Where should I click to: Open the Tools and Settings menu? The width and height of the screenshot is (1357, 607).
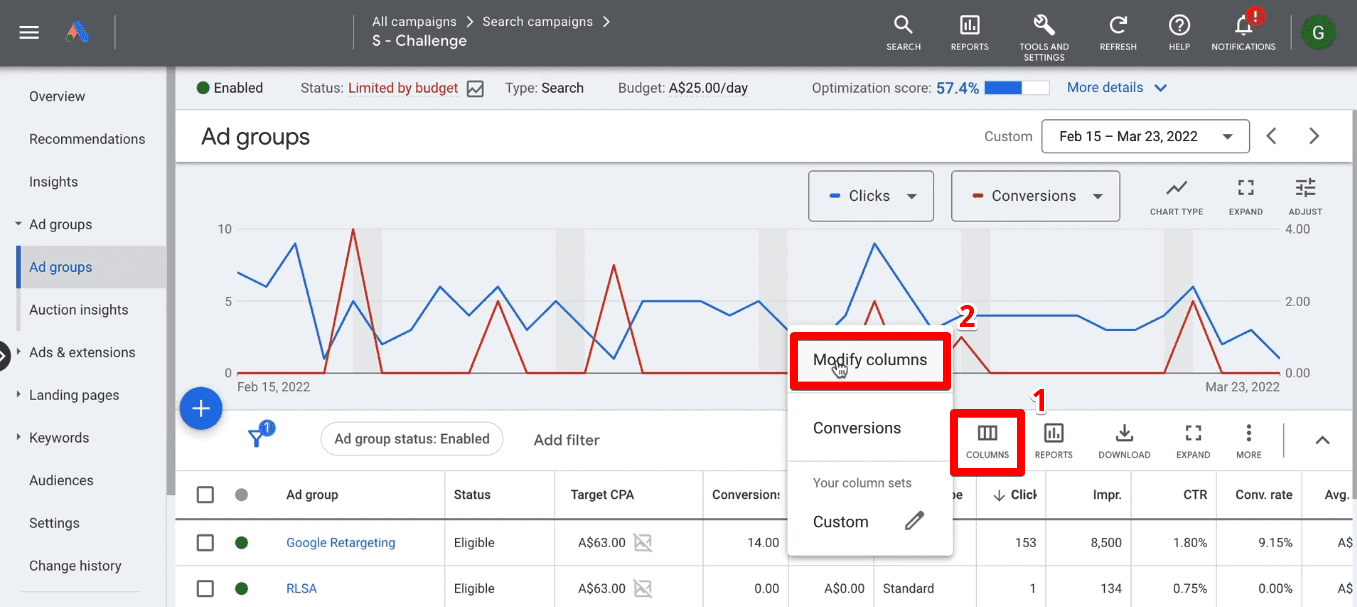pos(1043,33)
